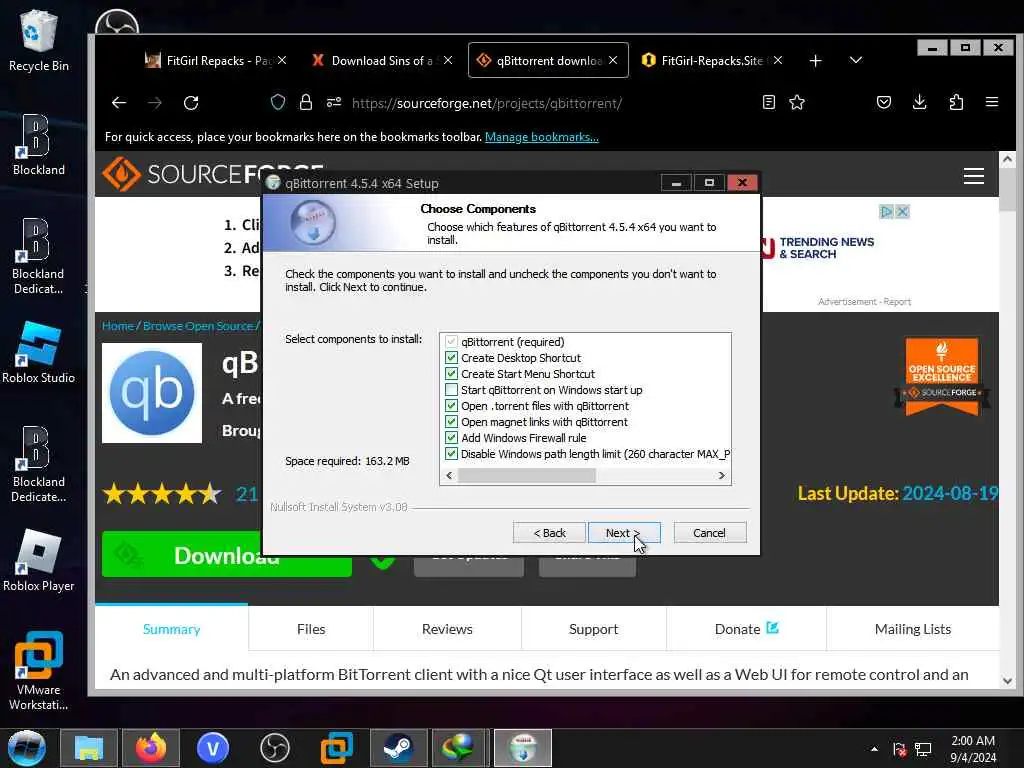
Task: Open the Pocket save icon
Action: pos(884,102)
